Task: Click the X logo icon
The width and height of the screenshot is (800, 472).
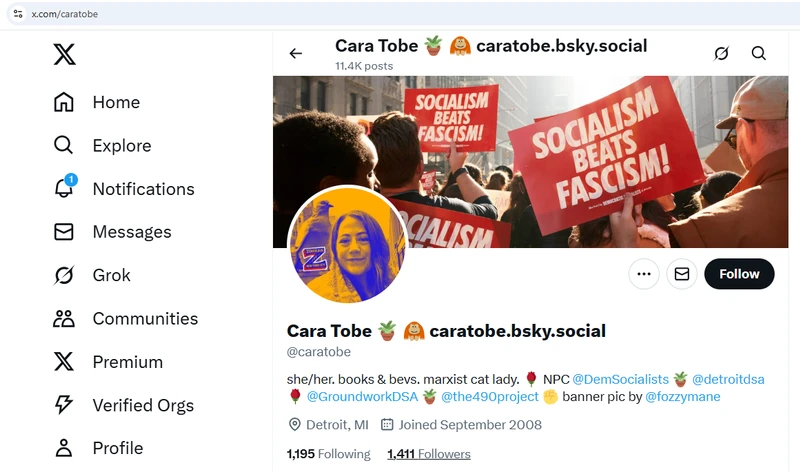Action: coord(64,55)
